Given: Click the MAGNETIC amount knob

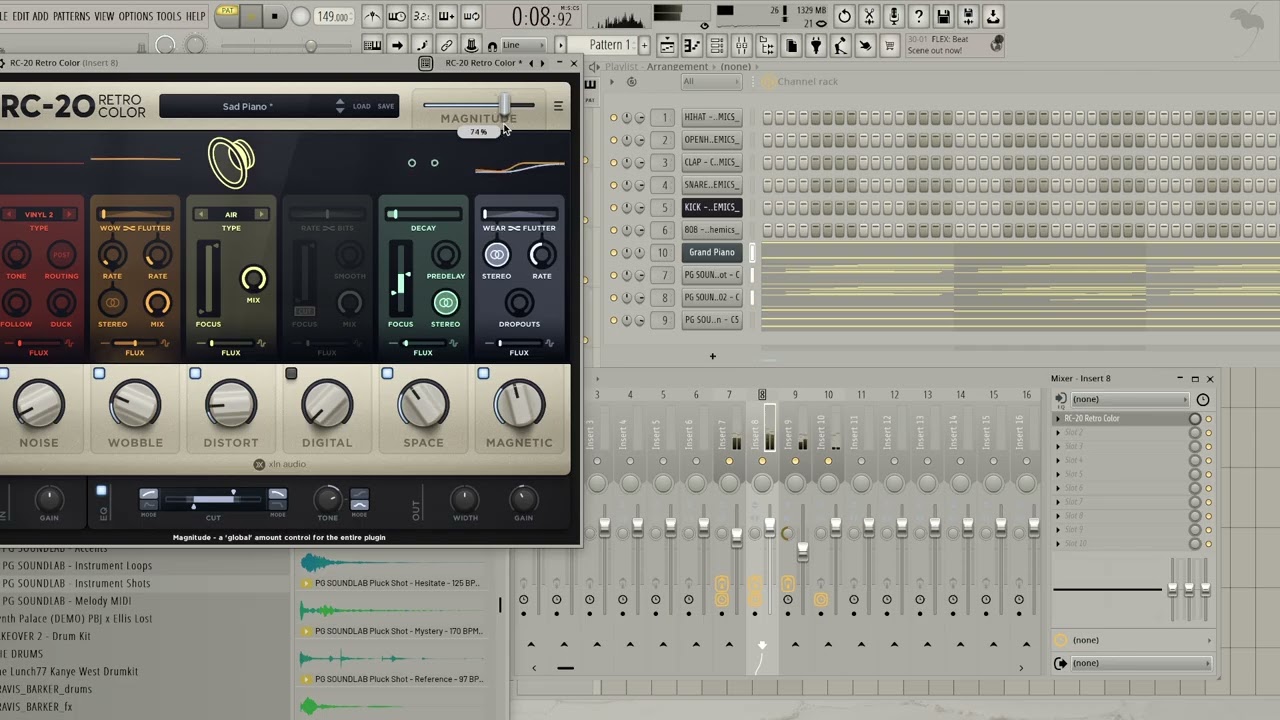Looking at the screenshot, I should tap(519, 406).
